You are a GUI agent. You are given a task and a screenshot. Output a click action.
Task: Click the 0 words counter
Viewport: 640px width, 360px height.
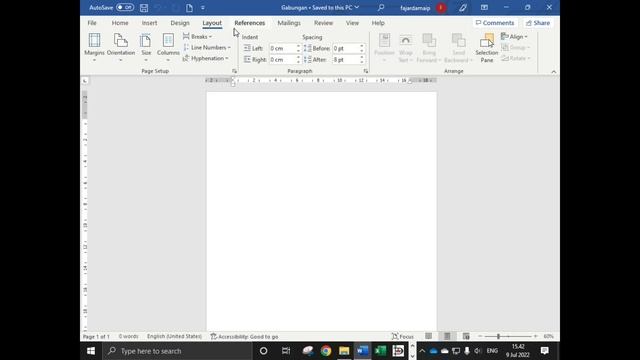click(x=128, y=337)
